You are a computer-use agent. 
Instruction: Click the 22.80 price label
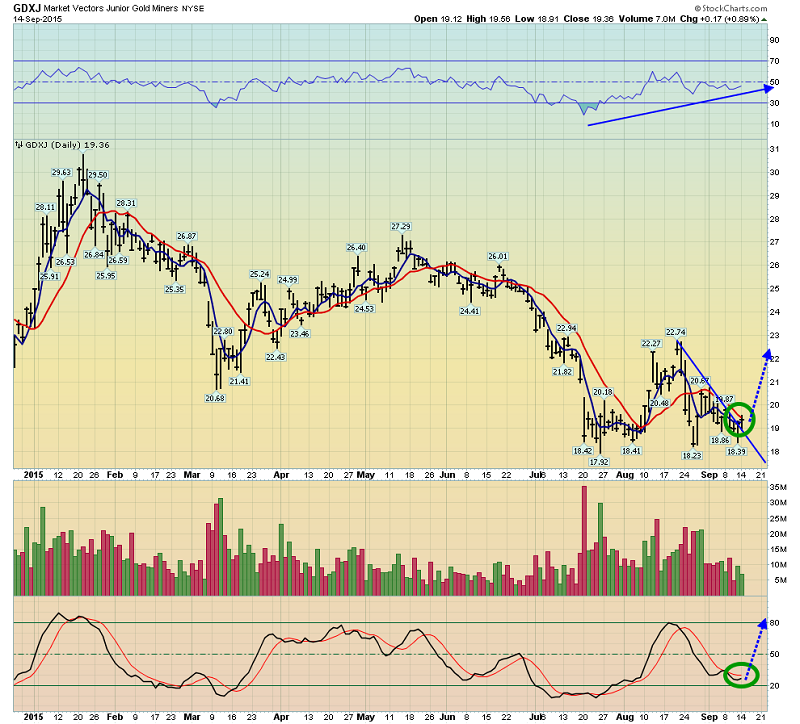(223, 331)
